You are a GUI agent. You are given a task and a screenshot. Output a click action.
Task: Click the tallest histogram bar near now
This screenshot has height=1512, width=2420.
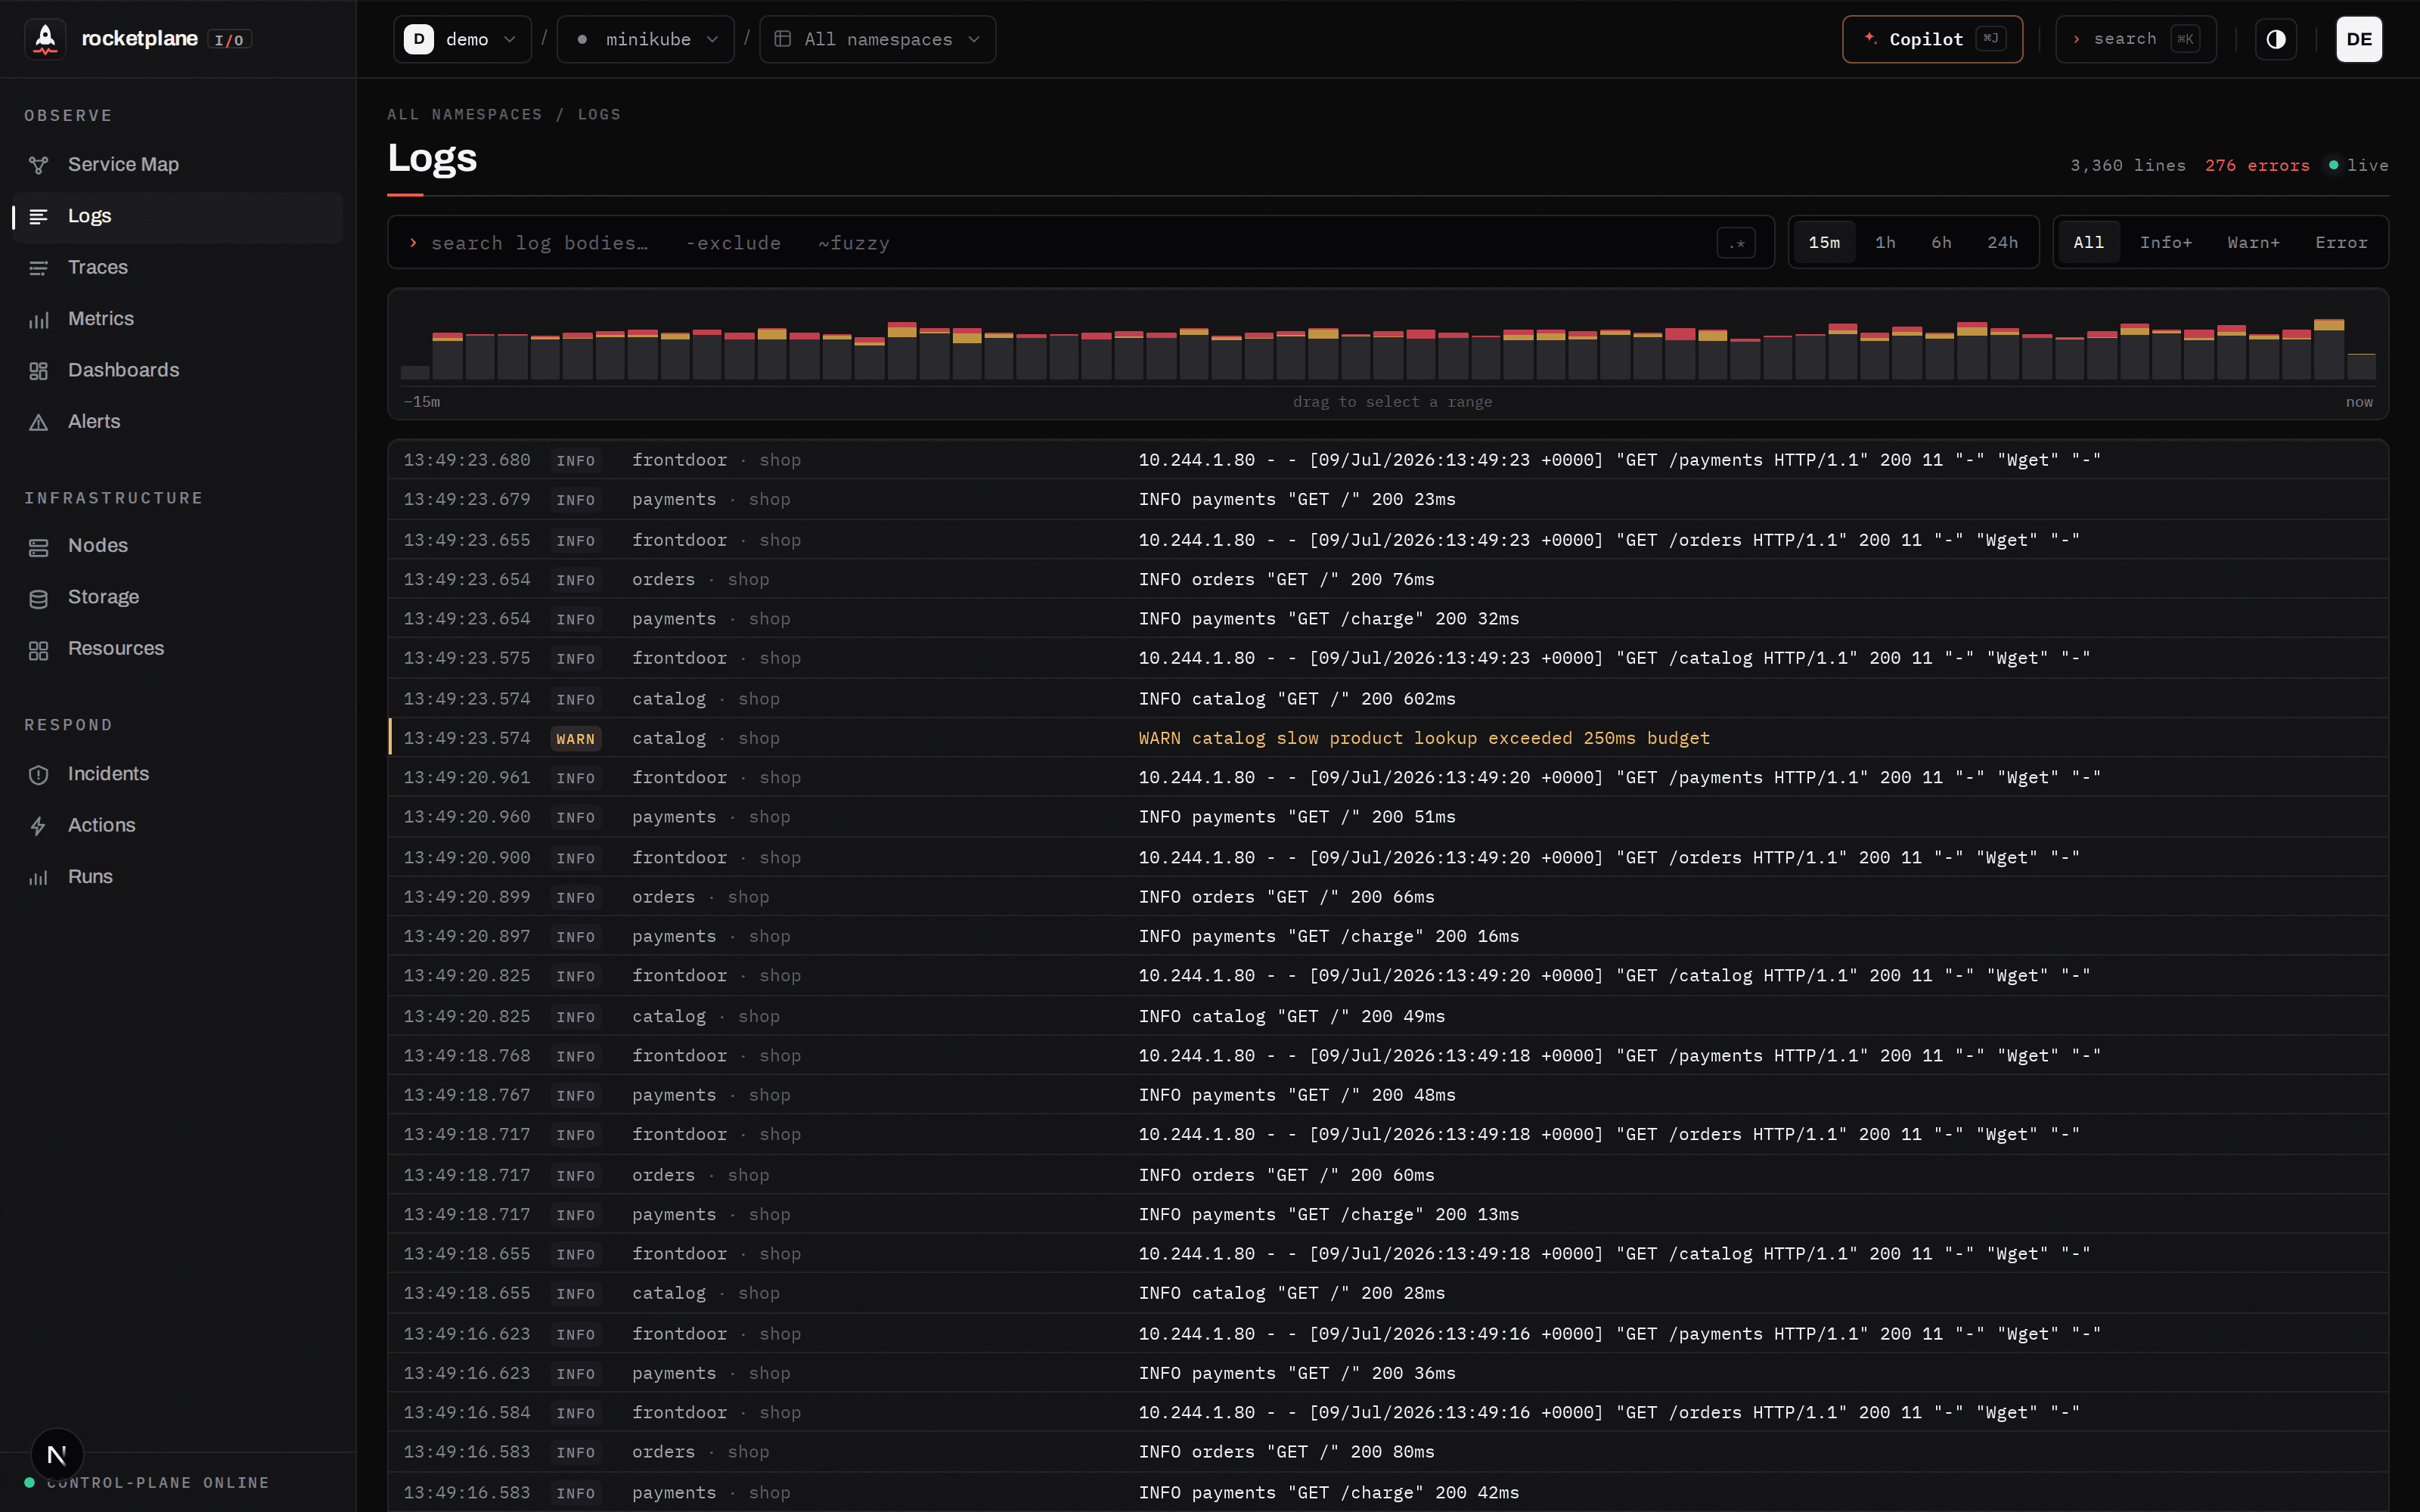pos(2329,349)
